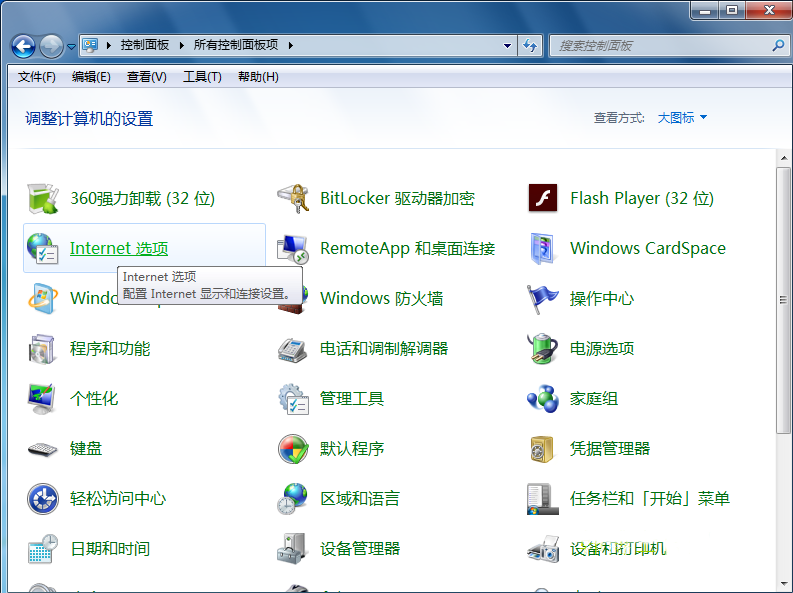The width and height of the screenshot is (793, 593).
Task: Open the 工具(T) menu
Action: [x=202, y=77]
